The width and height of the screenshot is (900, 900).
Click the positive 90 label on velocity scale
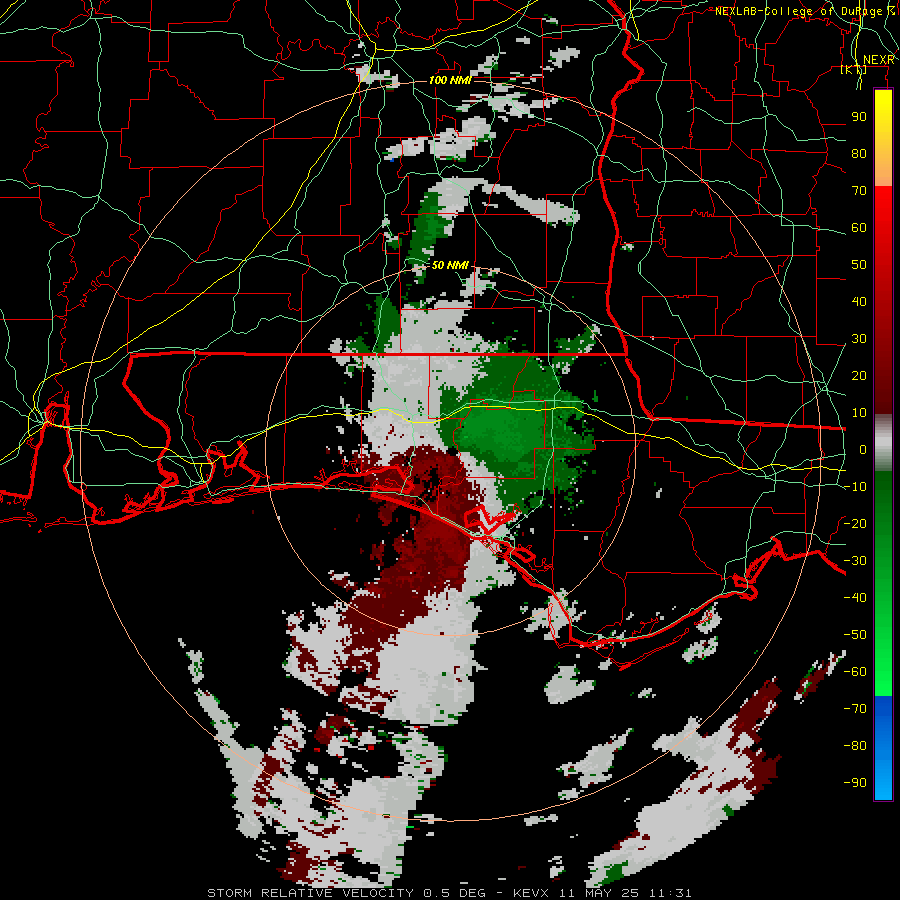point(859,117)
